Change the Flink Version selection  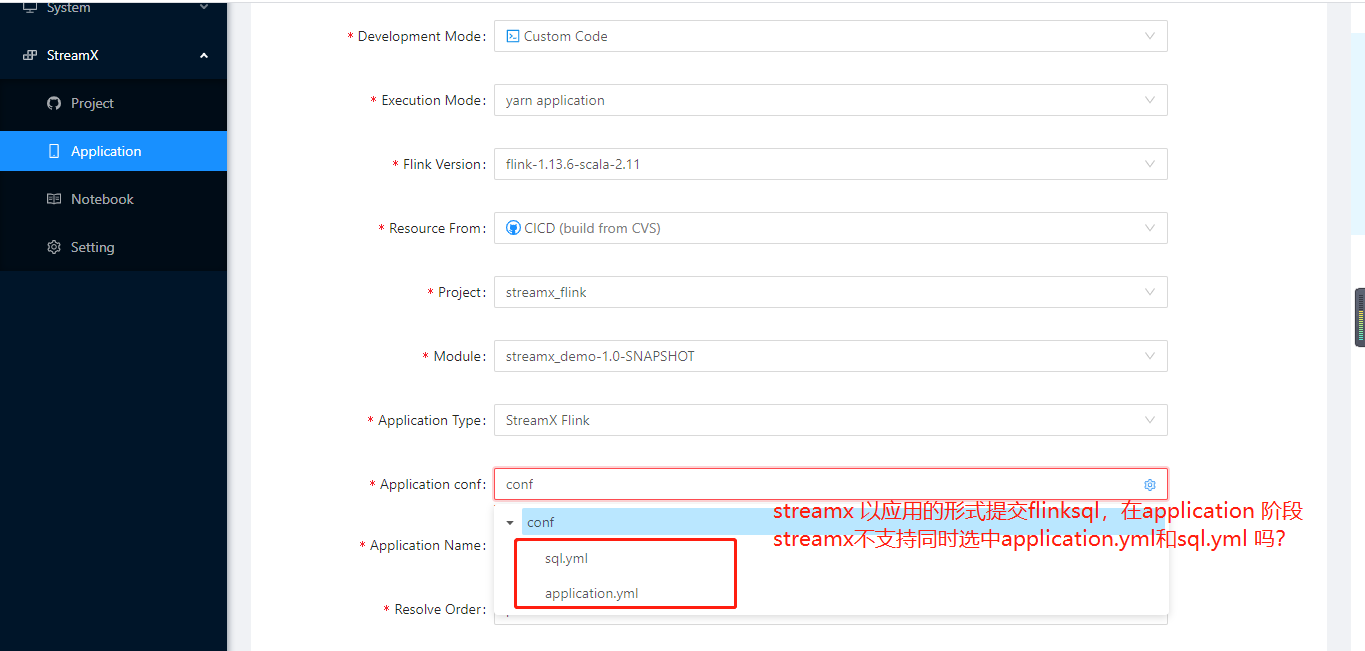(830, 164)
